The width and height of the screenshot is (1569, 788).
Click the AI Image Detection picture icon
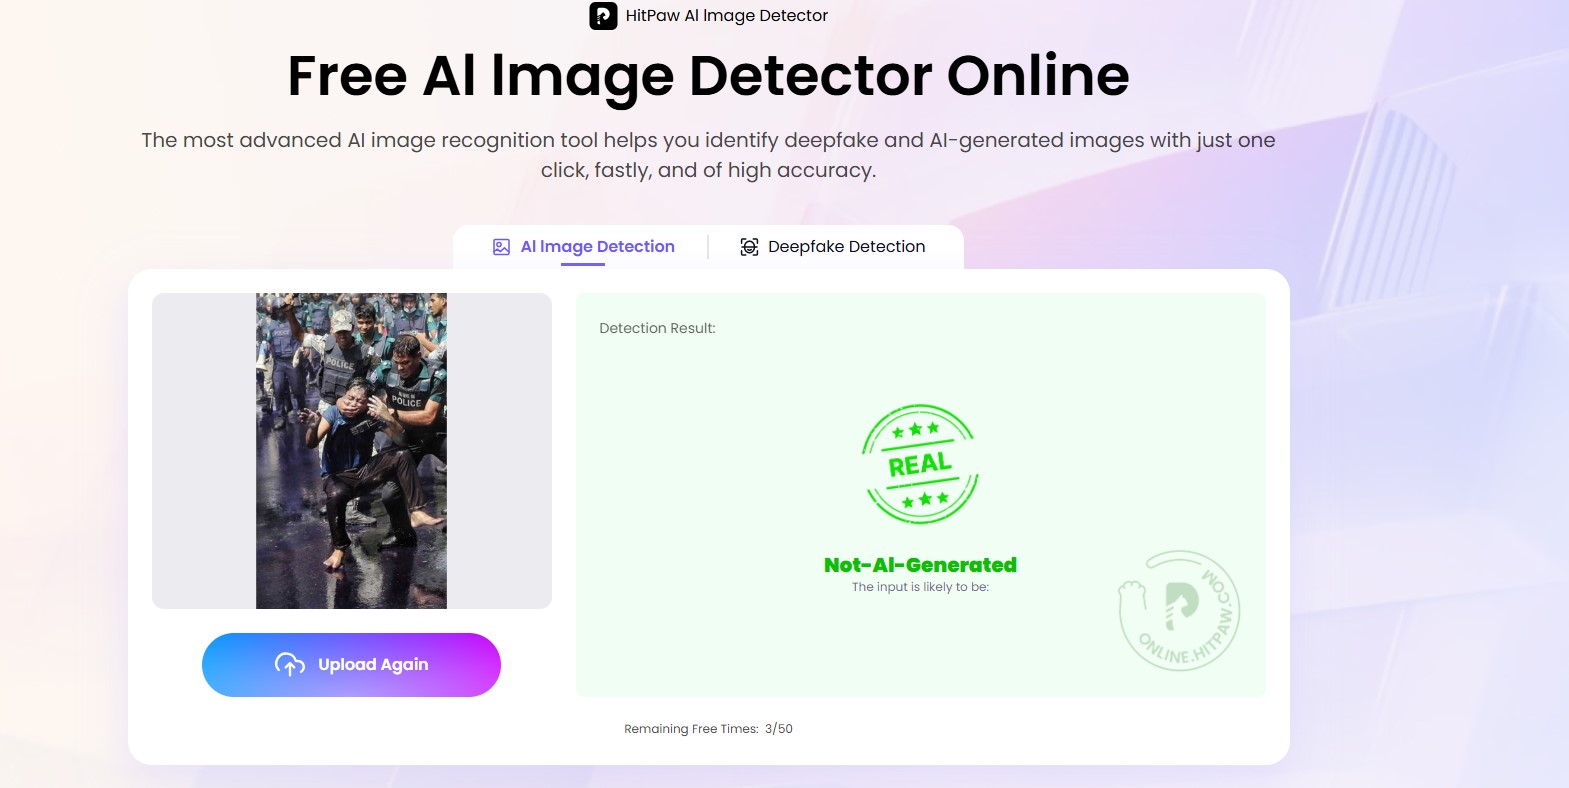click(x=501, y=247)
